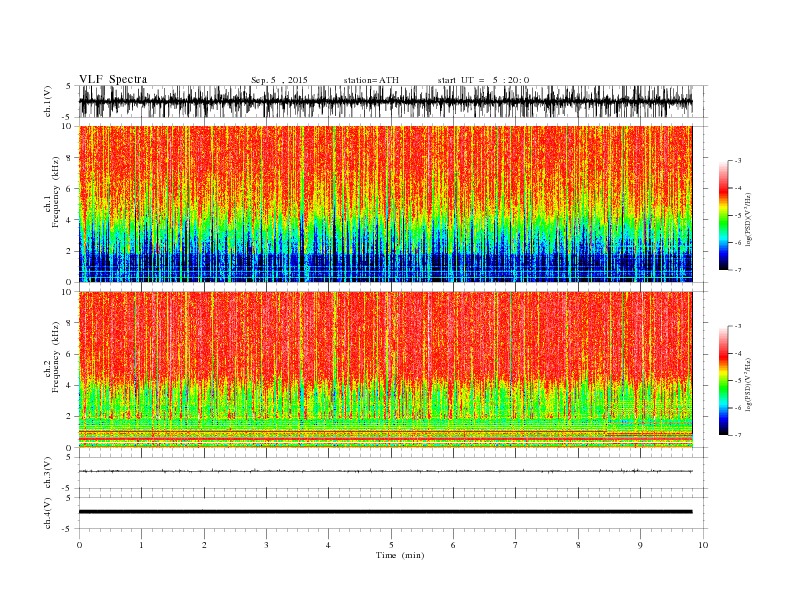Screen dimensions: 792x612
Task: Click the log(PSD) label beside ch.1 colorbar
Action: [749, 219]
